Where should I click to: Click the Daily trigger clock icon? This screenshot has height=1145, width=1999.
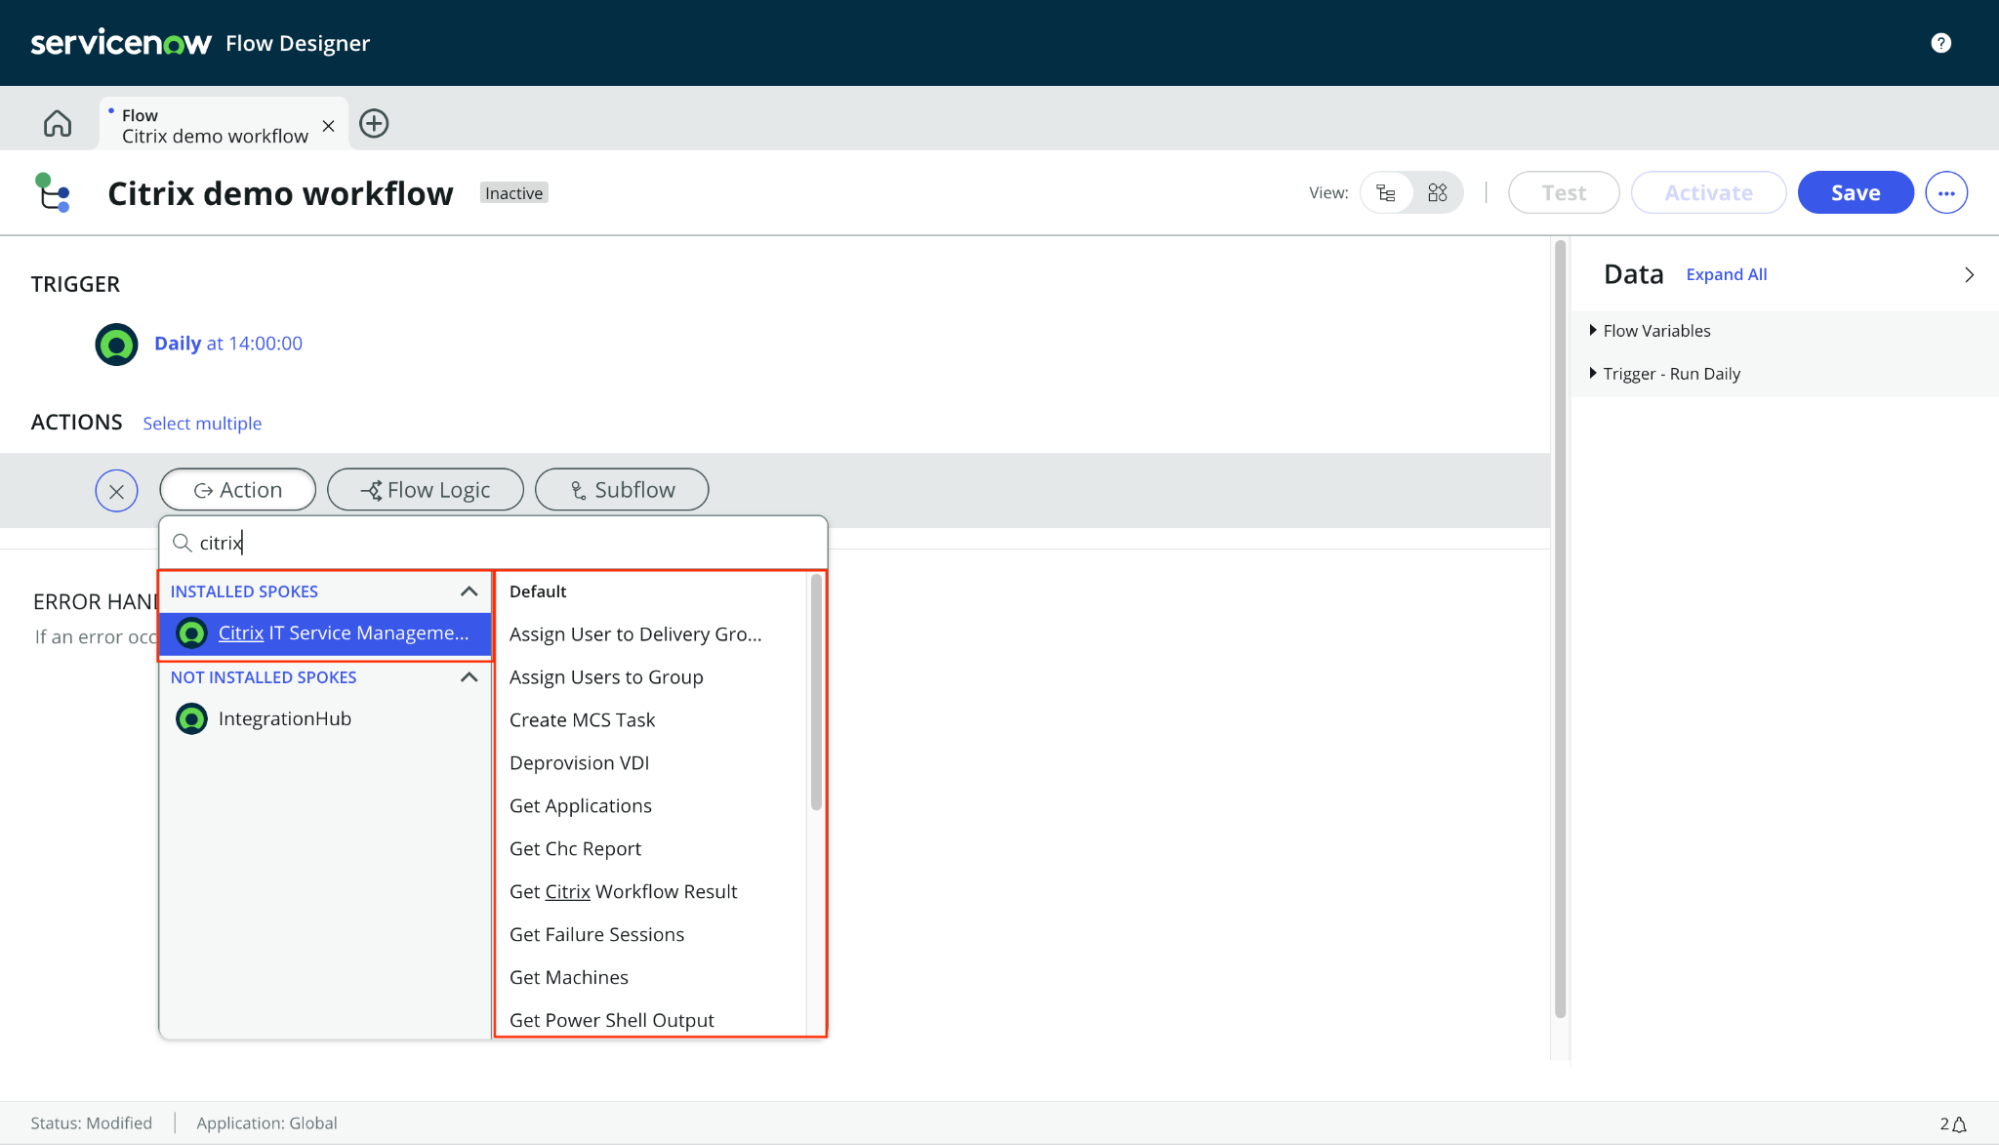click(x=116, y=344)
